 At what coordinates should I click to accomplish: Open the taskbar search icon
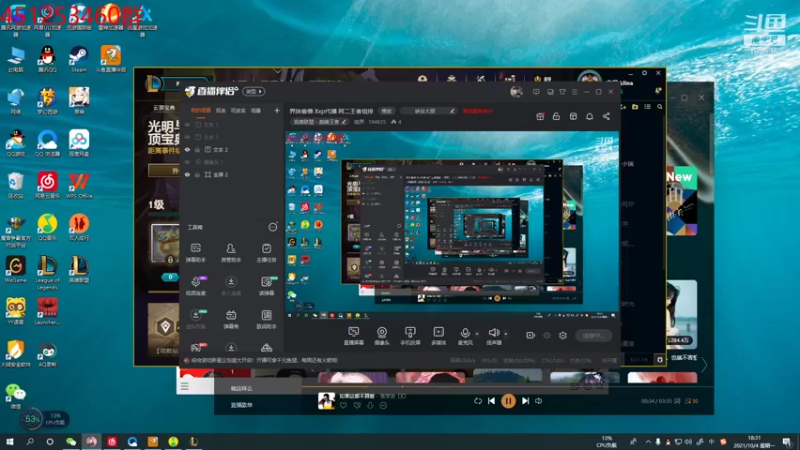click(30, 441)
